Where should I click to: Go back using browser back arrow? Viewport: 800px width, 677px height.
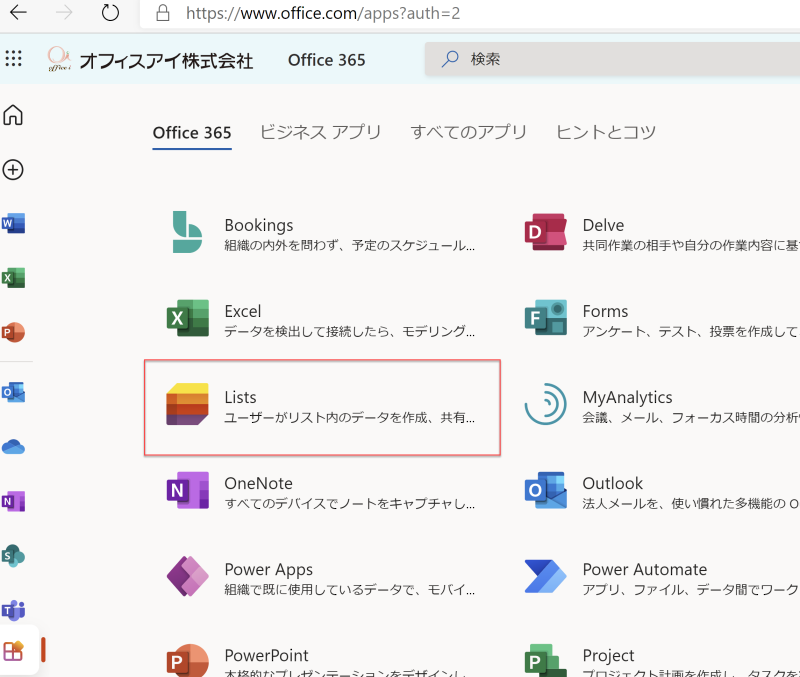18,12
